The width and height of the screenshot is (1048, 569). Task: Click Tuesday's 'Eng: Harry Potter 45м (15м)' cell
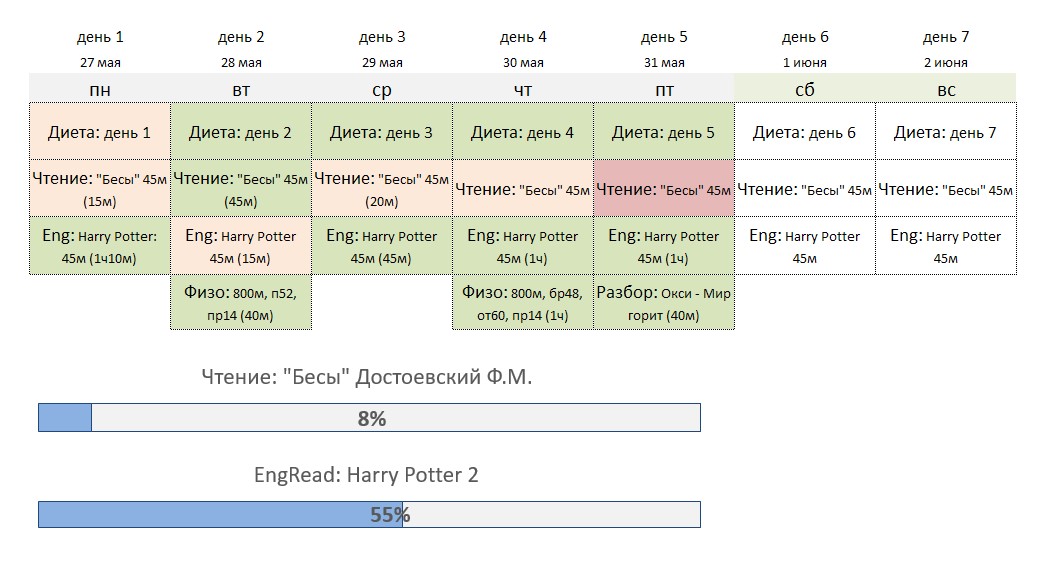point(241,245)
